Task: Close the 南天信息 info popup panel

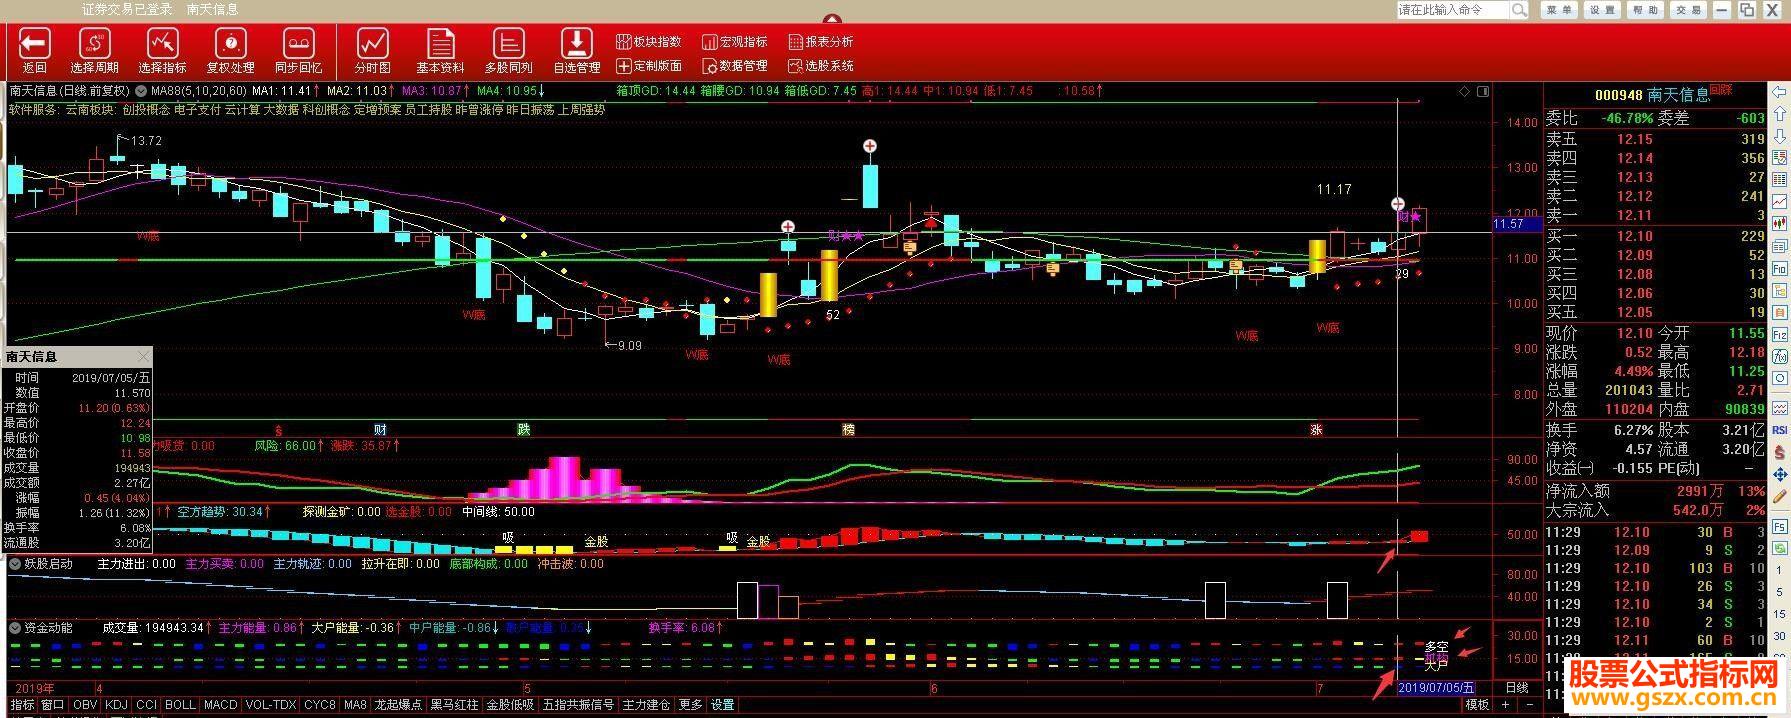Action: (x=144, y=356)
